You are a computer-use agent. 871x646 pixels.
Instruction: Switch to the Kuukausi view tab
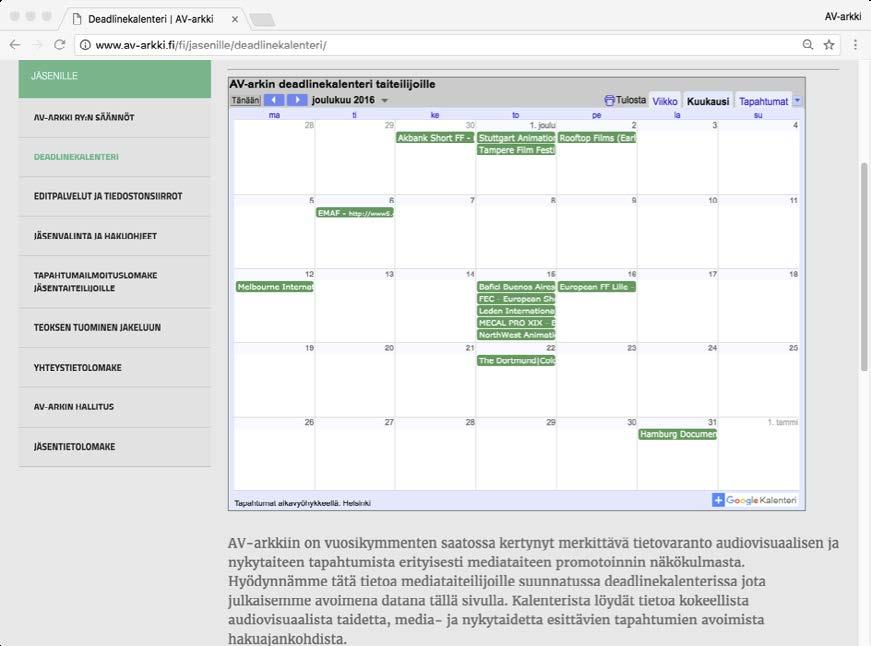pos(708,101)
